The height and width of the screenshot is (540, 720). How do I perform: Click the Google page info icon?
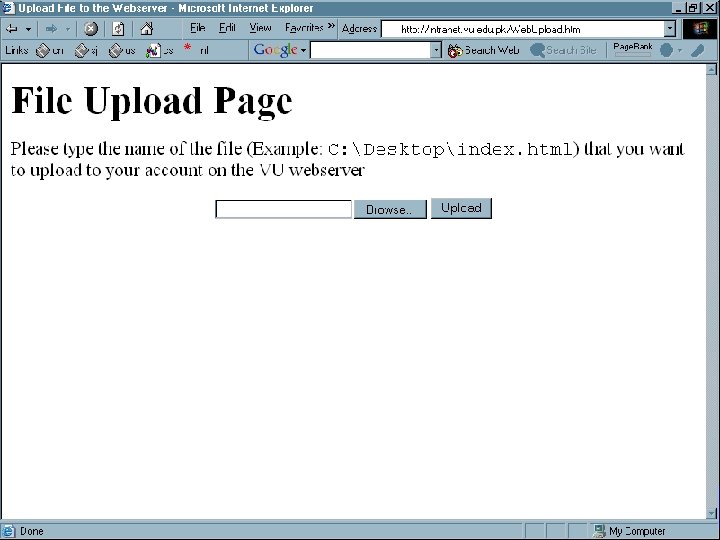pos(666,50)
